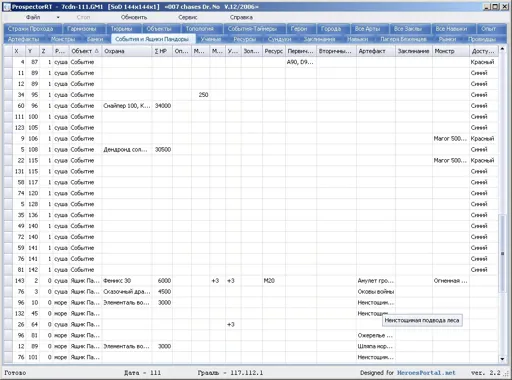Click the ΣHP value 34000
The image size is (512, 380).
click(163, 106)
